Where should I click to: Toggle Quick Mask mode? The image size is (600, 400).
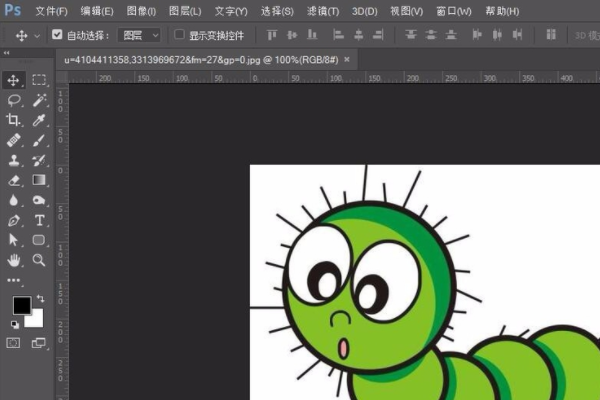point(13,343)
